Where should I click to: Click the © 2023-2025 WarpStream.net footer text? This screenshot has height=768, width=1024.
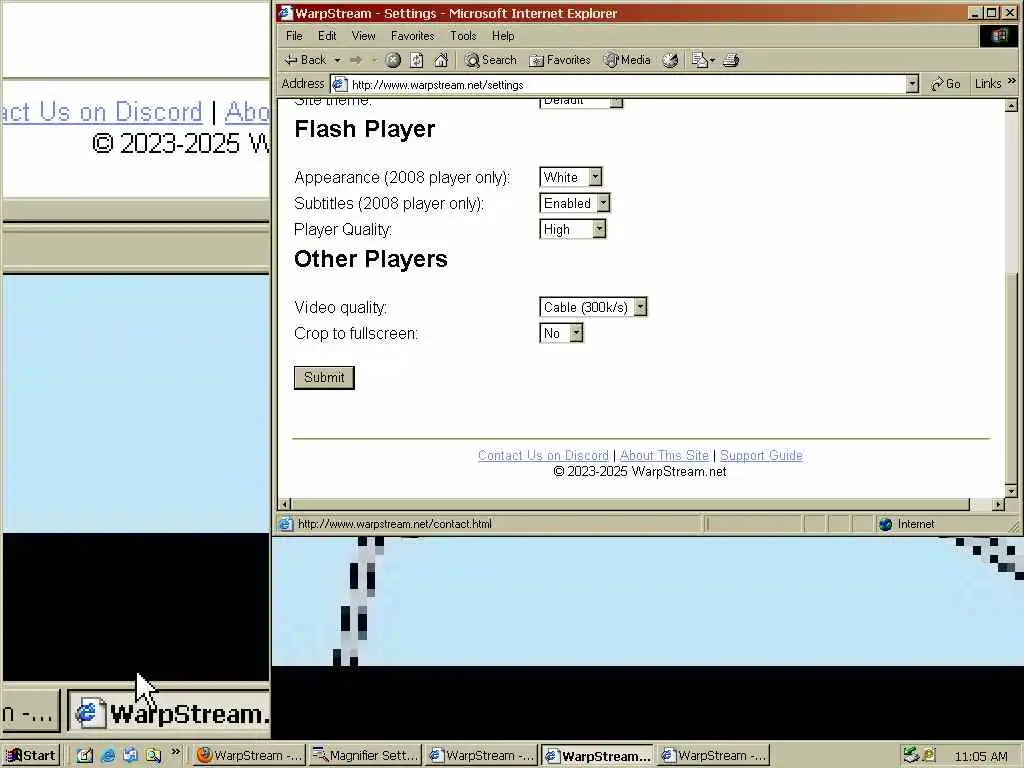tap(639, 472)
